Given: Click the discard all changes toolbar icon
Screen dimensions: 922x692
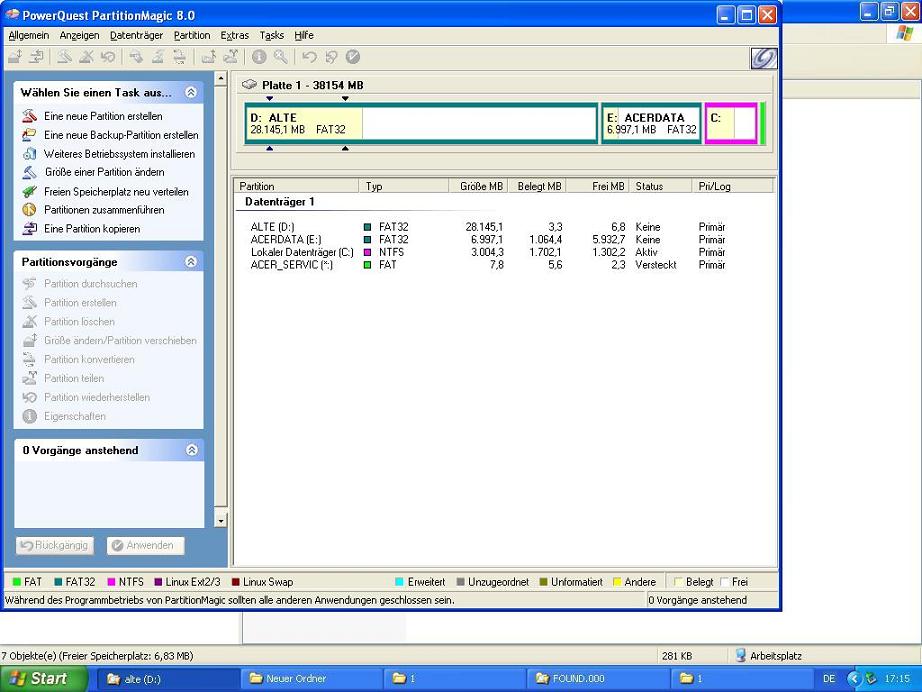Looking at the screenshot, I should click(x=331, y=57).
